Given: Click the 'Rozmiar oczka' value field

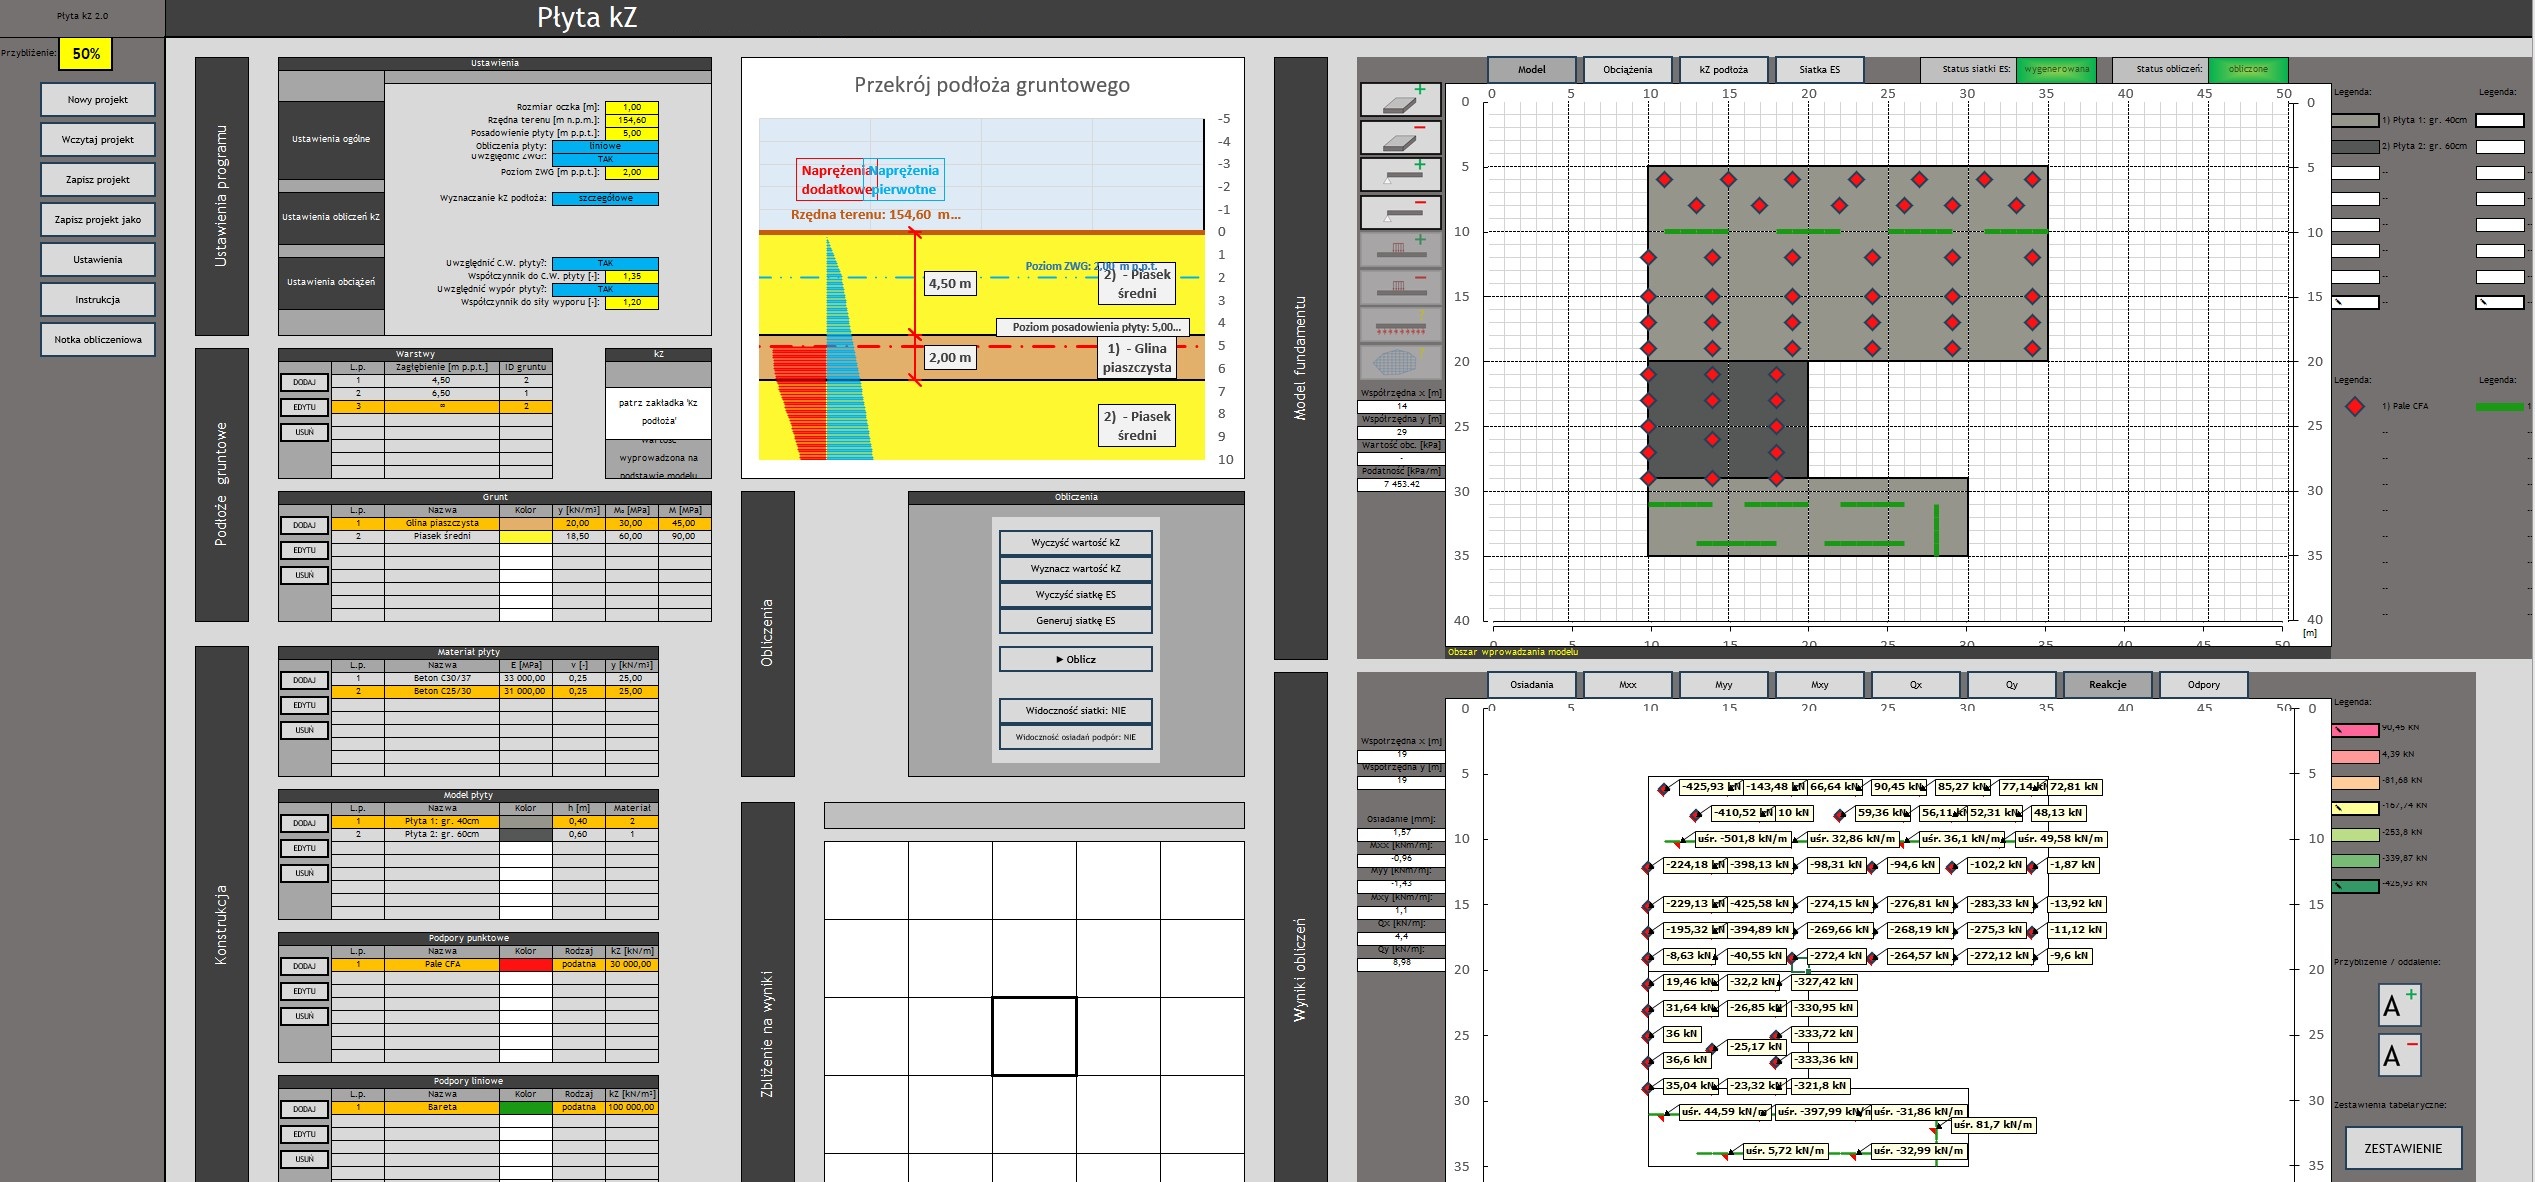Looking at the screenshot, I should tap(632, 107).
